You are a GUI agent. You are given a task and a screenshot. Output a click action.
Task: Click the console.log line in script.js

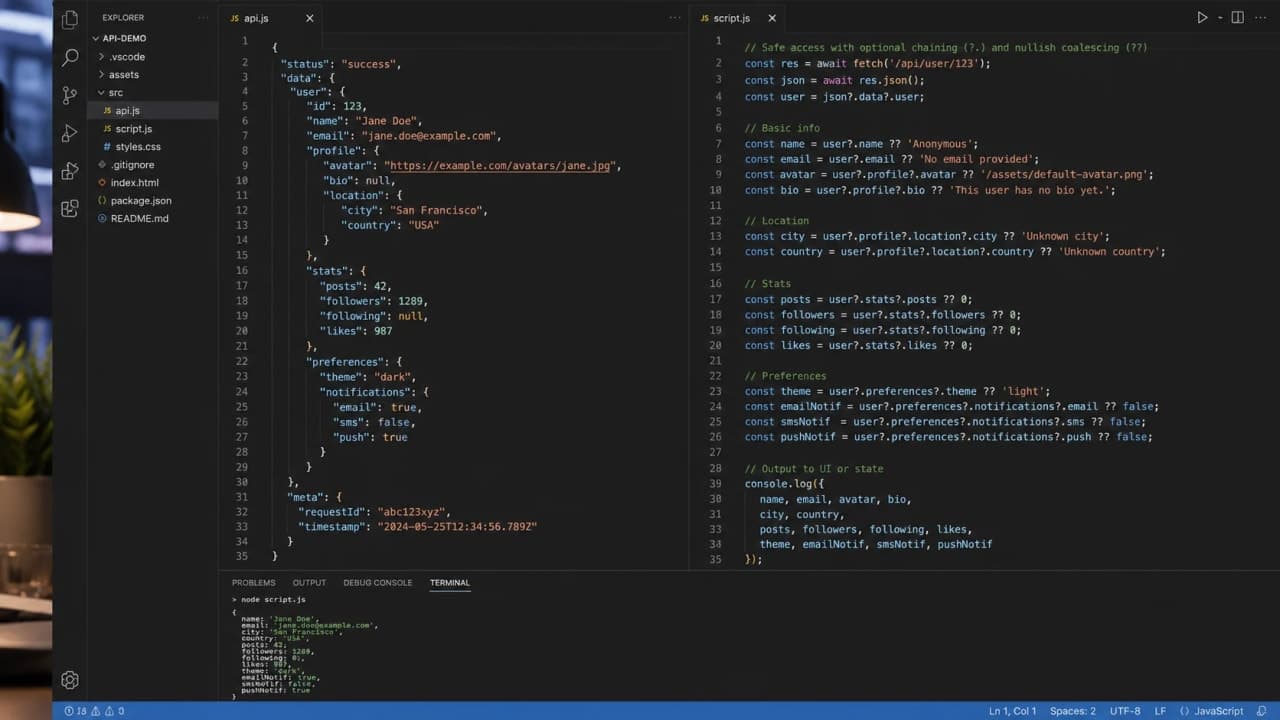(x=784, y=484)
